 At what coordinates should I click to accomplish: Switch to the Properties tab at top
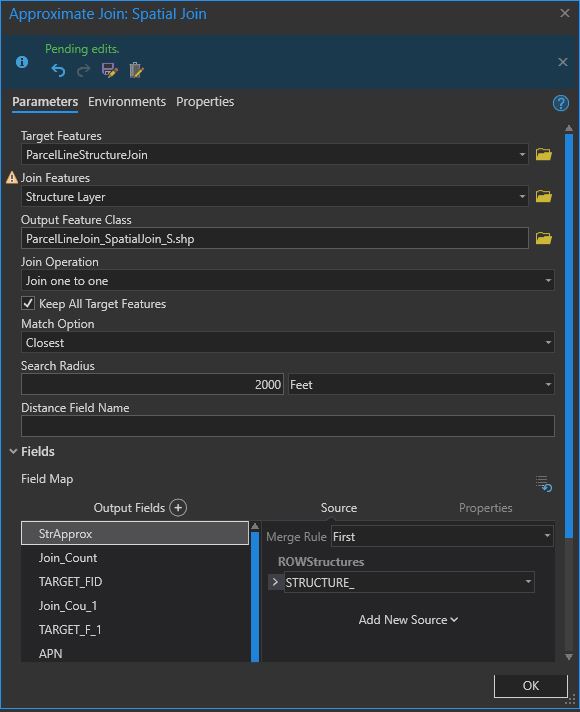tap(205, 102)
